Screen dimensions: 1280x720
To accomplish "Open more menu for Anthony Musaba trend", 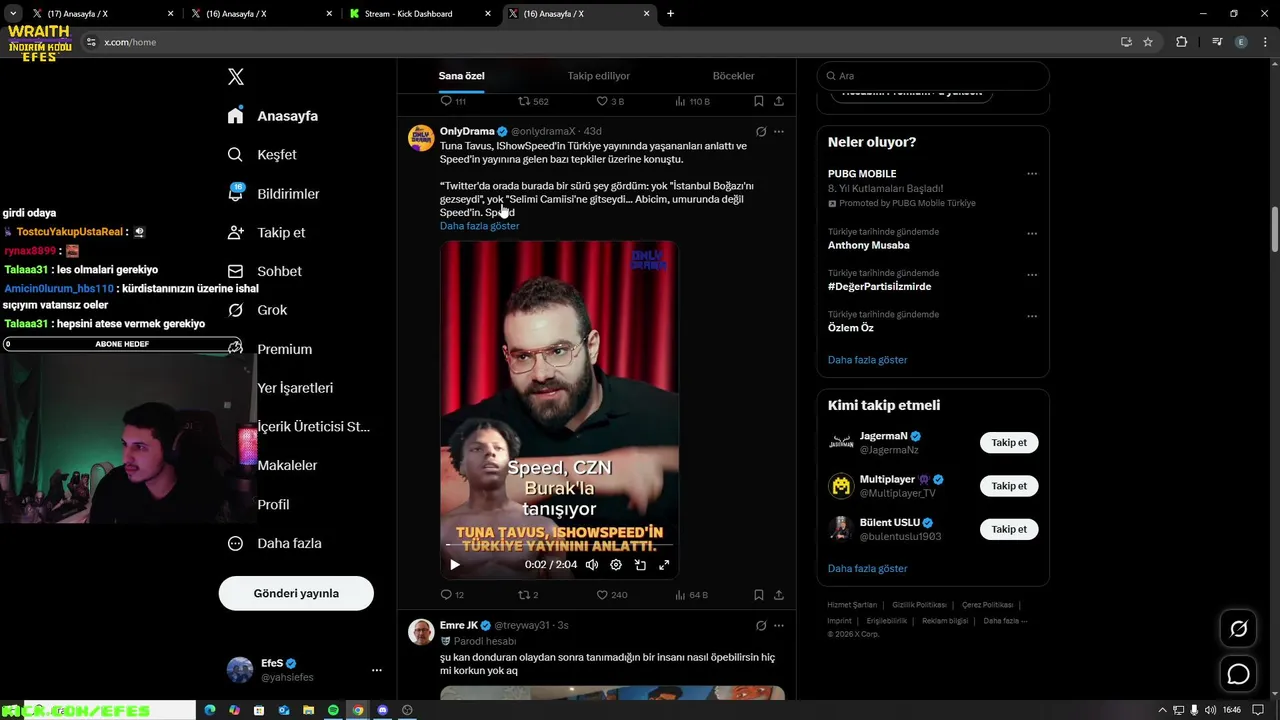I will (1032, 233).
